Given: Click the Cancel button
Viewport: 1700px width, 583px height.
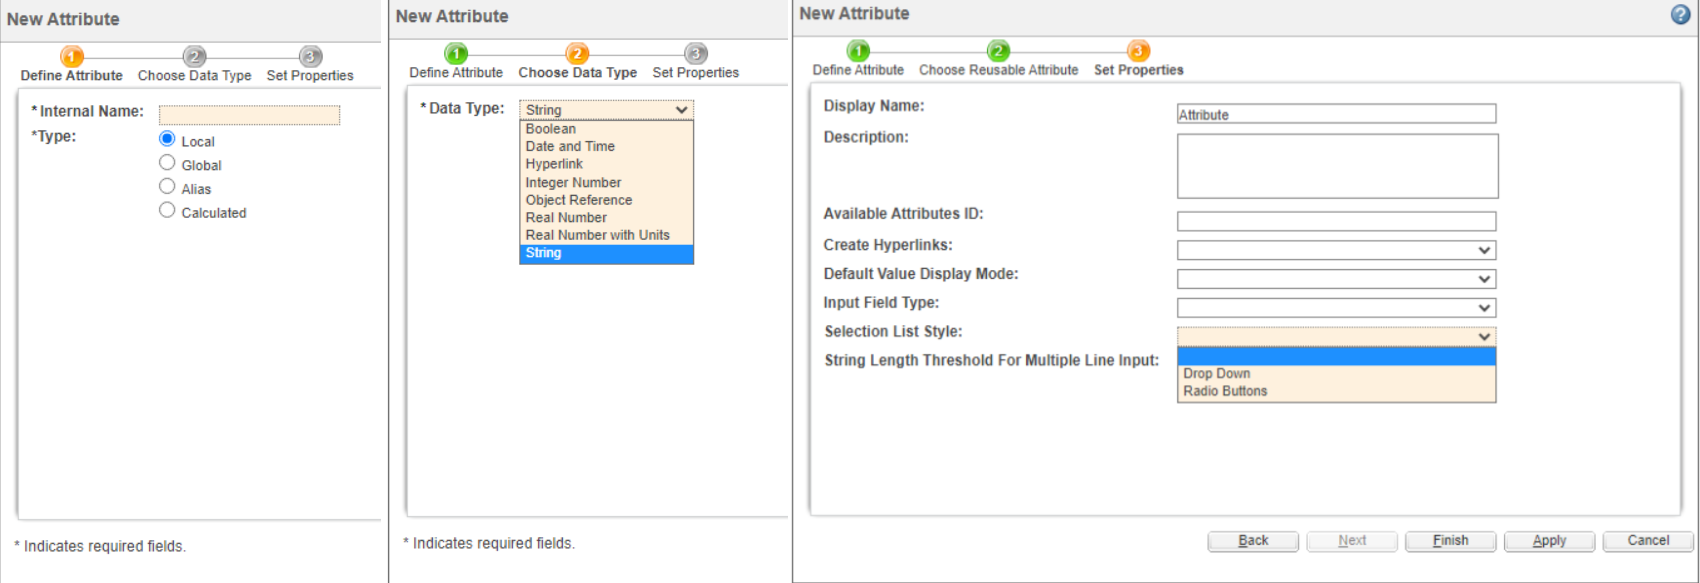Looking at the screenshot, I should 1648,541.
